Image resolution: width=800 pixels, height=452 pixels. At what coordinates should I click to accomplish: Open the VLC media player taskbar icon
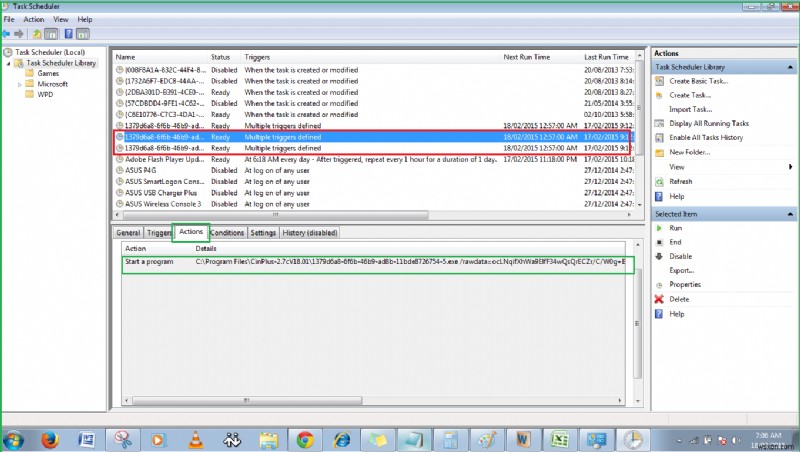196,439
